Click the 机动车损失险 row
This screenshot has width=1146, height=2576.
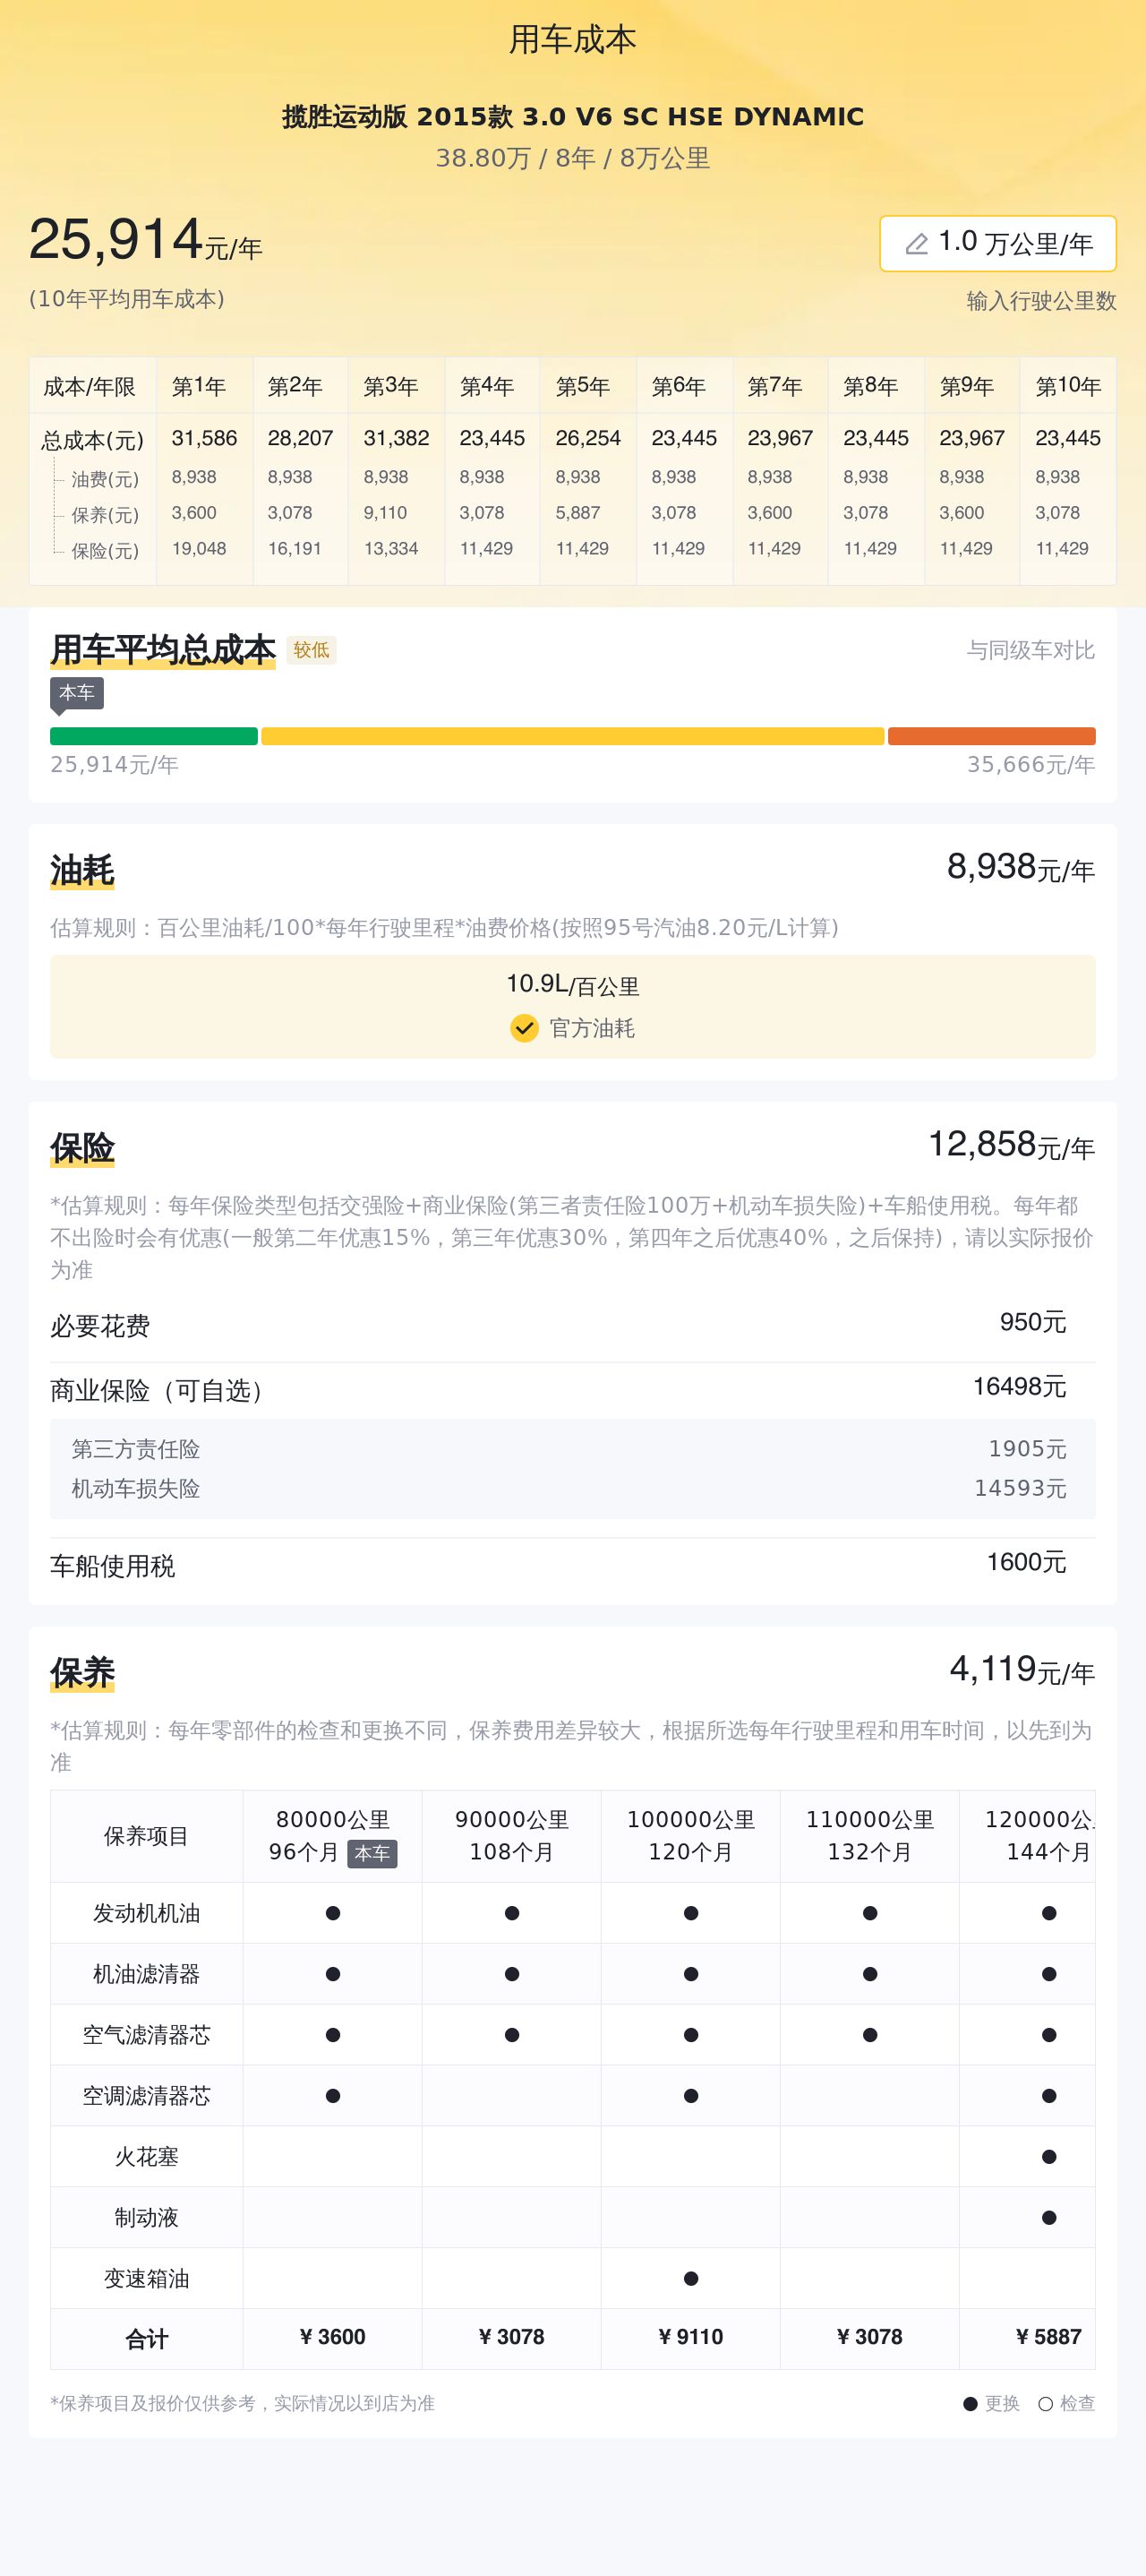tap(573, 1488)
